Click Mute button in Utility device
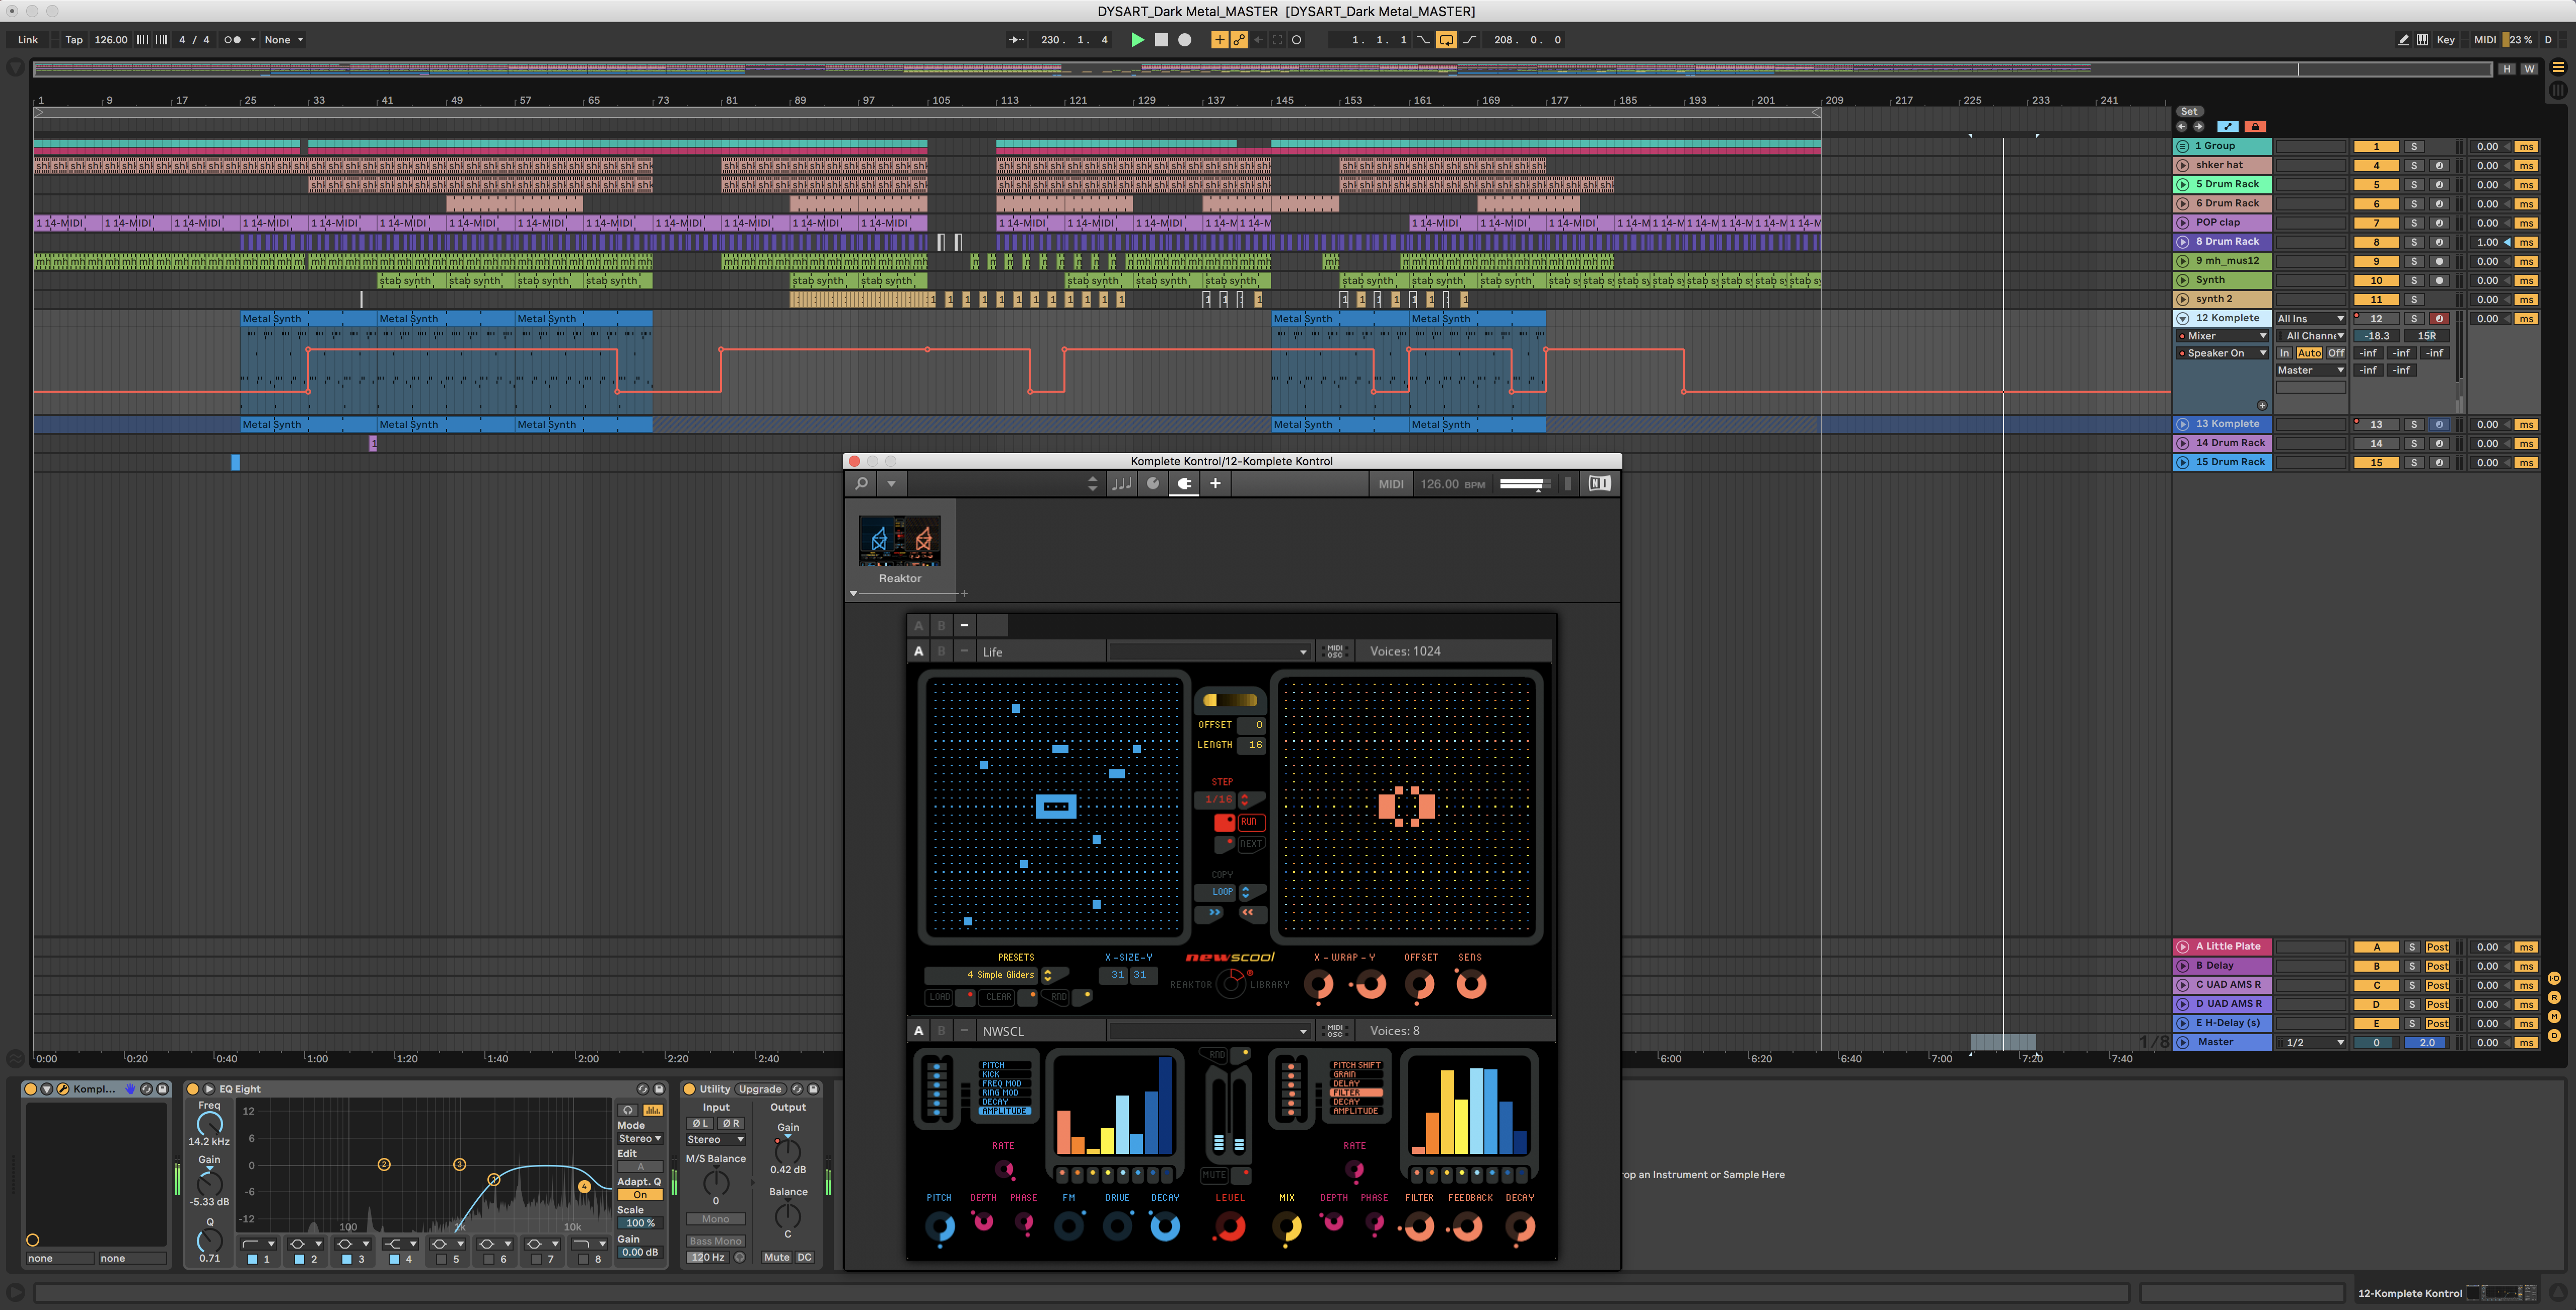Image resolution: width=2576 pixels, height=1310 pixels. 776,1257
